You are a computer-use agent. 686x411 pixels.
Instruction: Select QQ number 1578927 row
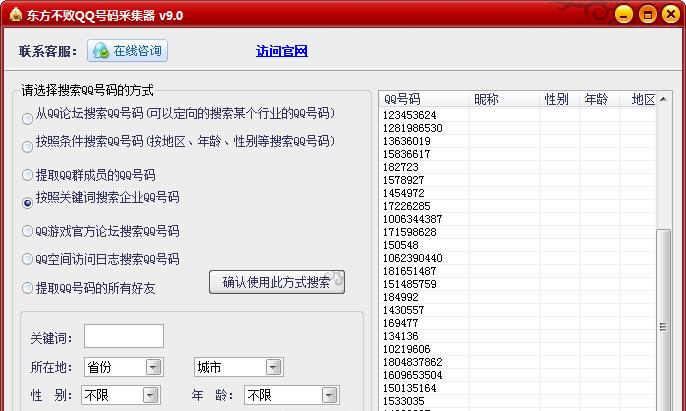point(518,180)
